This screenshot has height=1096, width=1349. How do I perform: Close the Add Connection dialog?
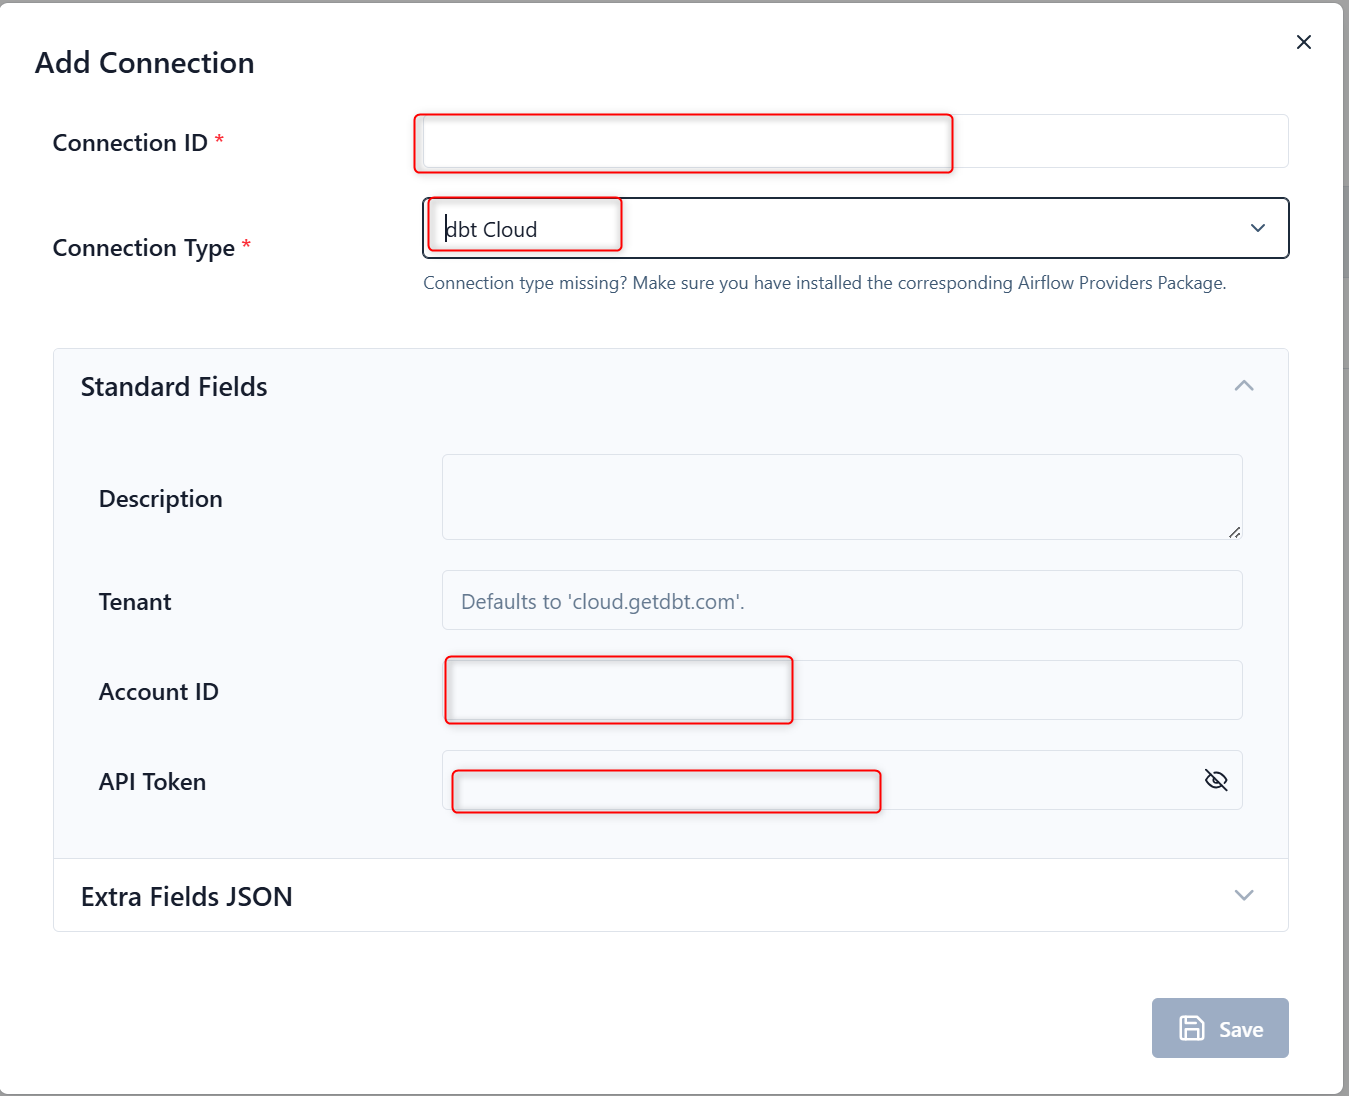1303,42
